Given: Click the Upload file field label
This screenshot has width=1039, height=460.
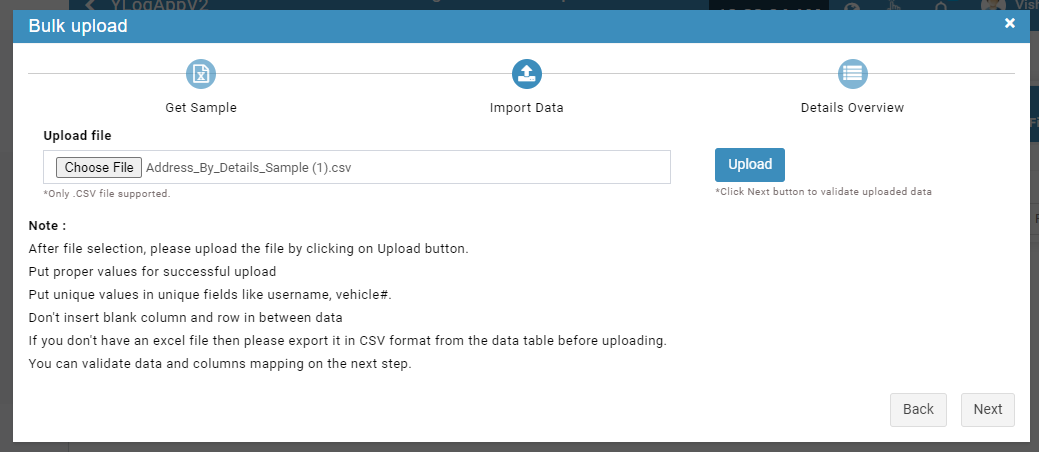Looking at the screenshot, I should 78,136.
